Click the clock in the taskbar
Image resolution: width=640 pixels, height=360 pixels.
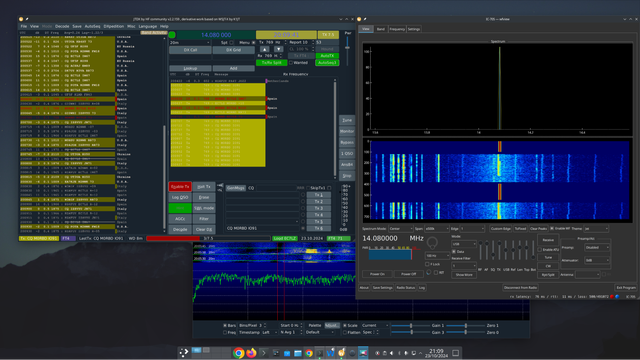436,353
